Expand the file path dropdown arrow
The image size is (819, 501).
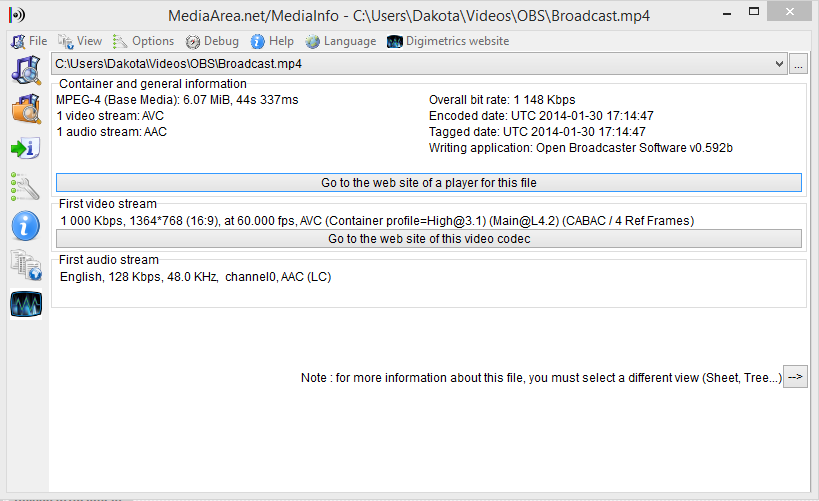coord(779,64)
